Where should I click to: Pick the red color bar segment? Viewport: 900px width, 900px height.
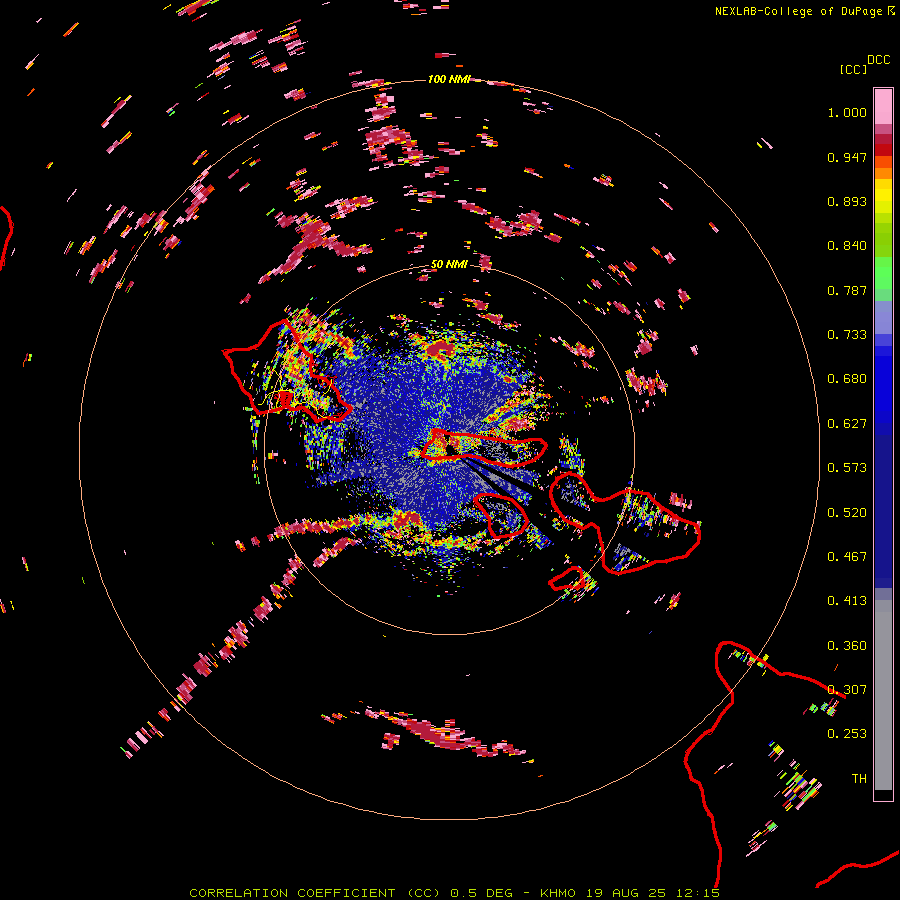(883, 149)
